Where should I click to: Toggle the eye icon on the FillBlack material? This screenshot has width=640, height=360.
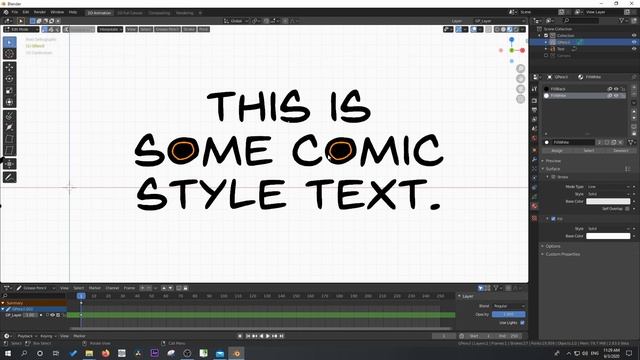click(x=616, y=89)
